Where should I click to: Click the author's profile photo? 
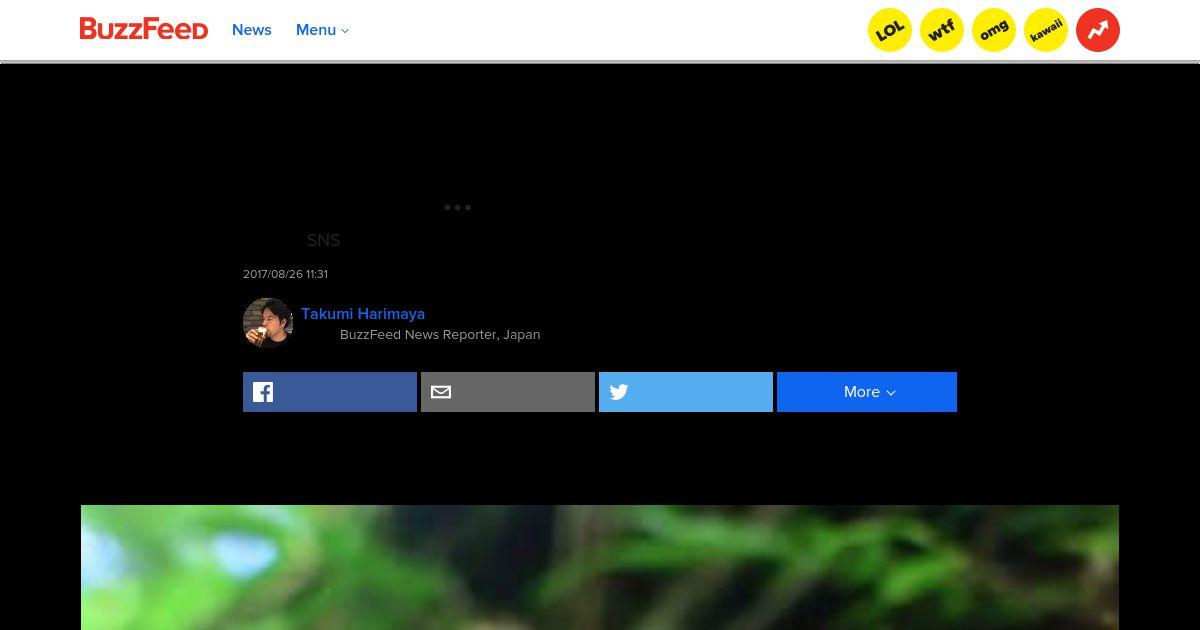point(267,322)
